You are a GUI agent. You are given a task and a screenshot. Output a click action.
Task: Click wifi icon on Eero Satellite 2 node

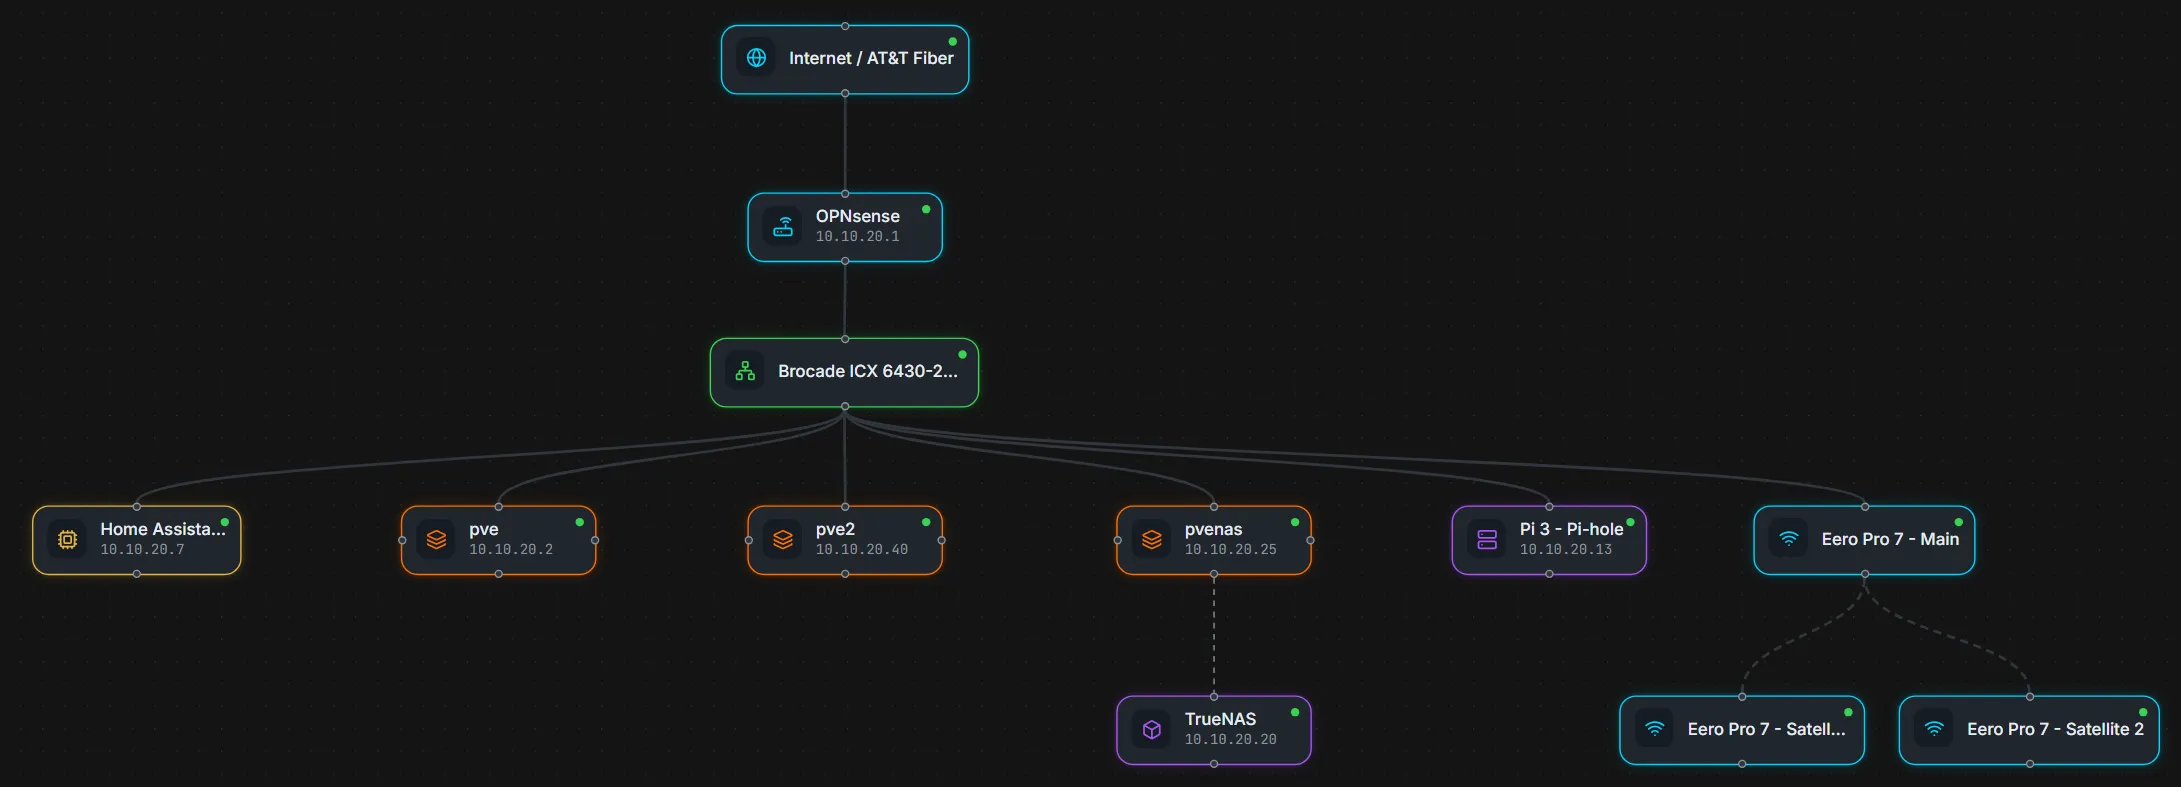pyautogui.click(x=1934, y=729)
